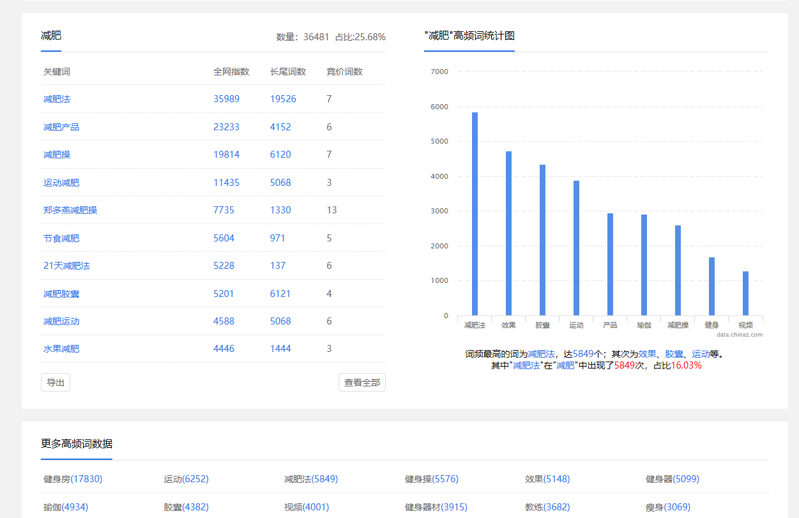799x518 pixels.
Task: Click the 全网指数 column header
Action: click(x=231, y=72)
